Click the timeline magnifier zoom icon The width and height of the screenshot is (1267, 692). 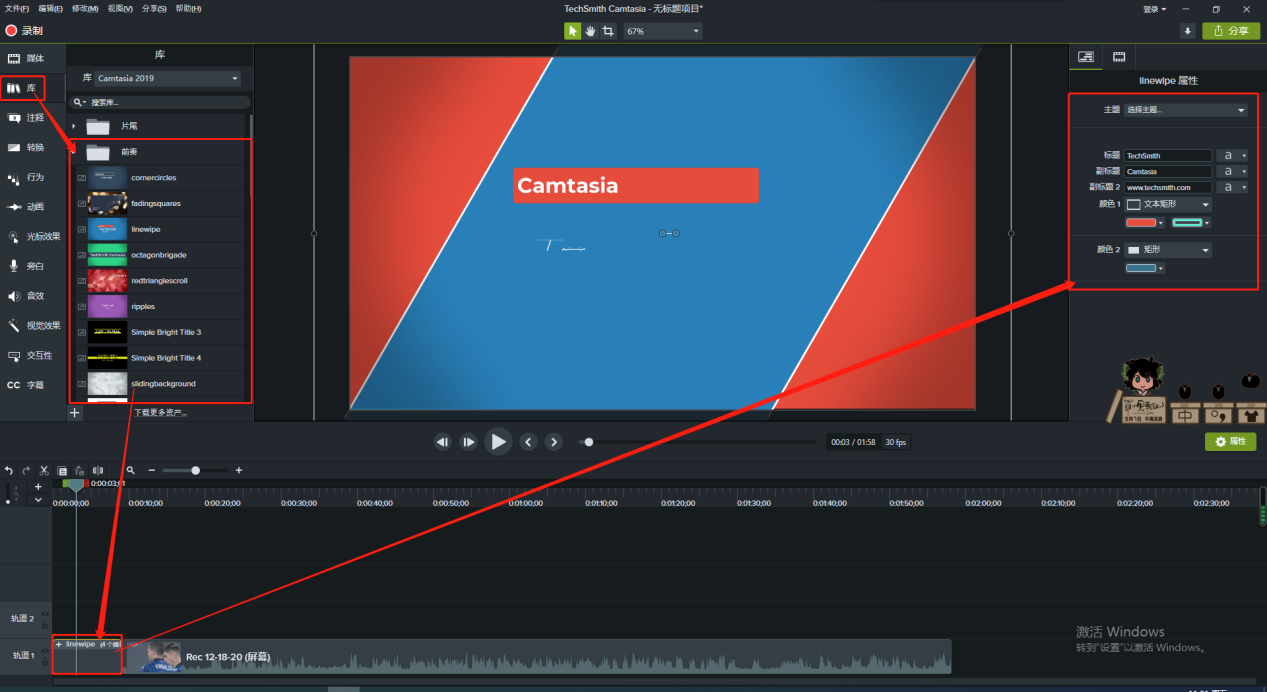tap(130, 470)
